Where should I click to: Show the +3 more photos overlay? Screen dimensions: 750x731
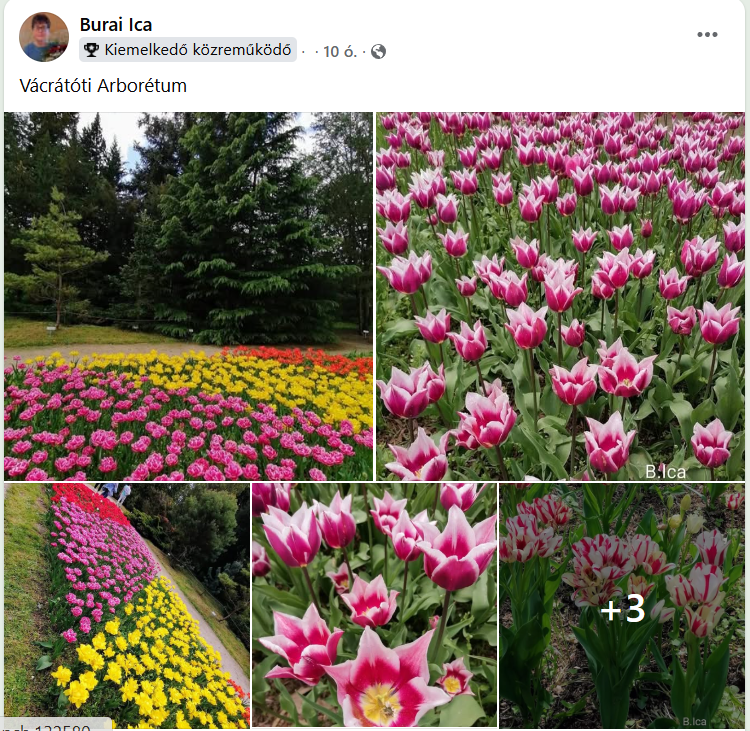[622, 609]
